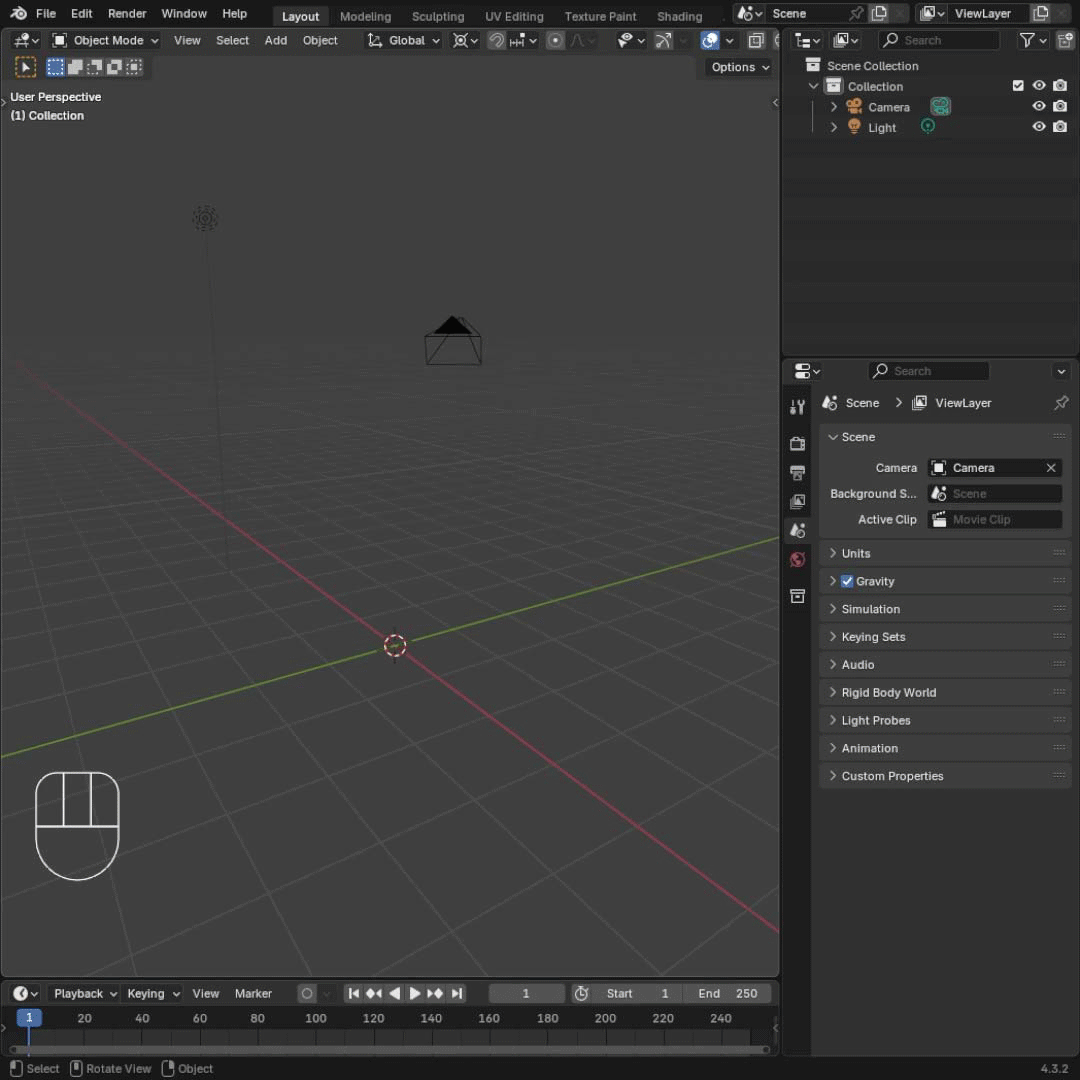
Task: Open the Render menu
Action: tap(127, 13)
